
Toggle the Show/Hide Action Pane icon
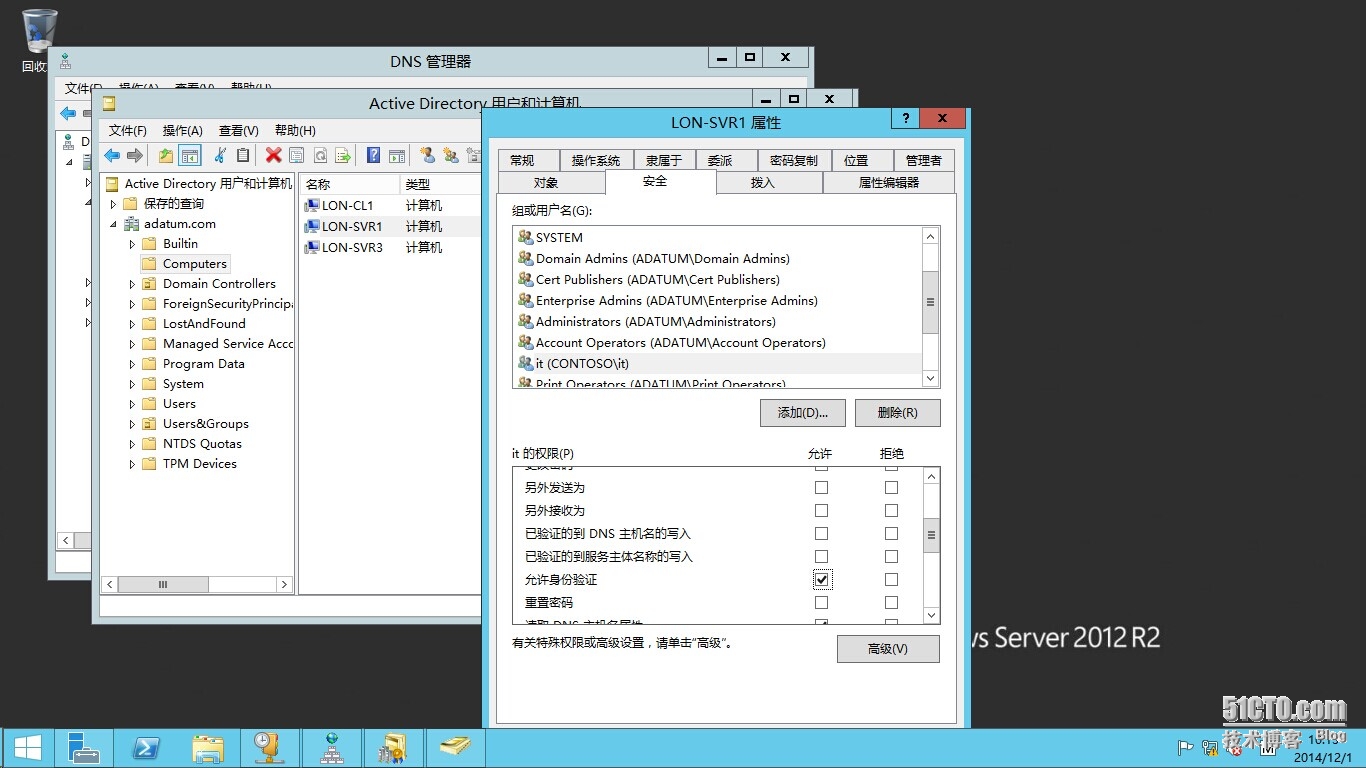pos(397,155)
